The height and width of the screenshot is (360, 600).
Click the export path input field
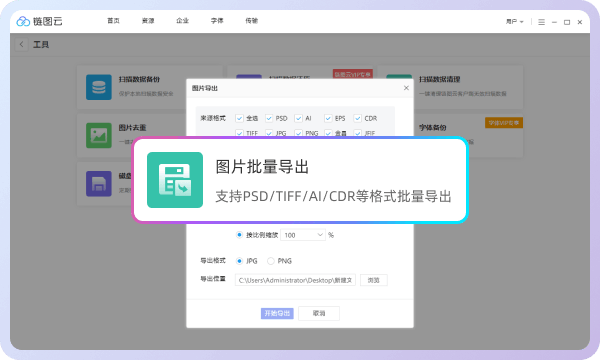coord(295,280)
